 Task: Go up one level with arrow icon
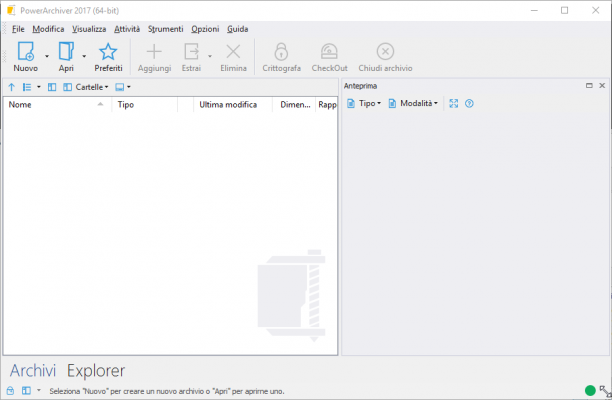[x=12, y=87]
